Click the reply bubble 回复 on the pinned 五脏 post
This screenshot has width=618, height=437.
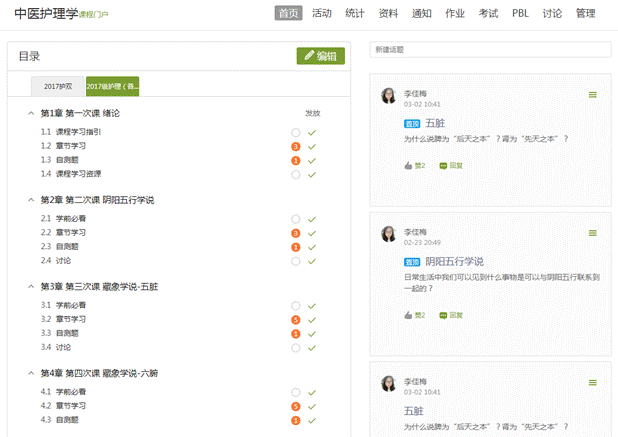coord(451,166)
